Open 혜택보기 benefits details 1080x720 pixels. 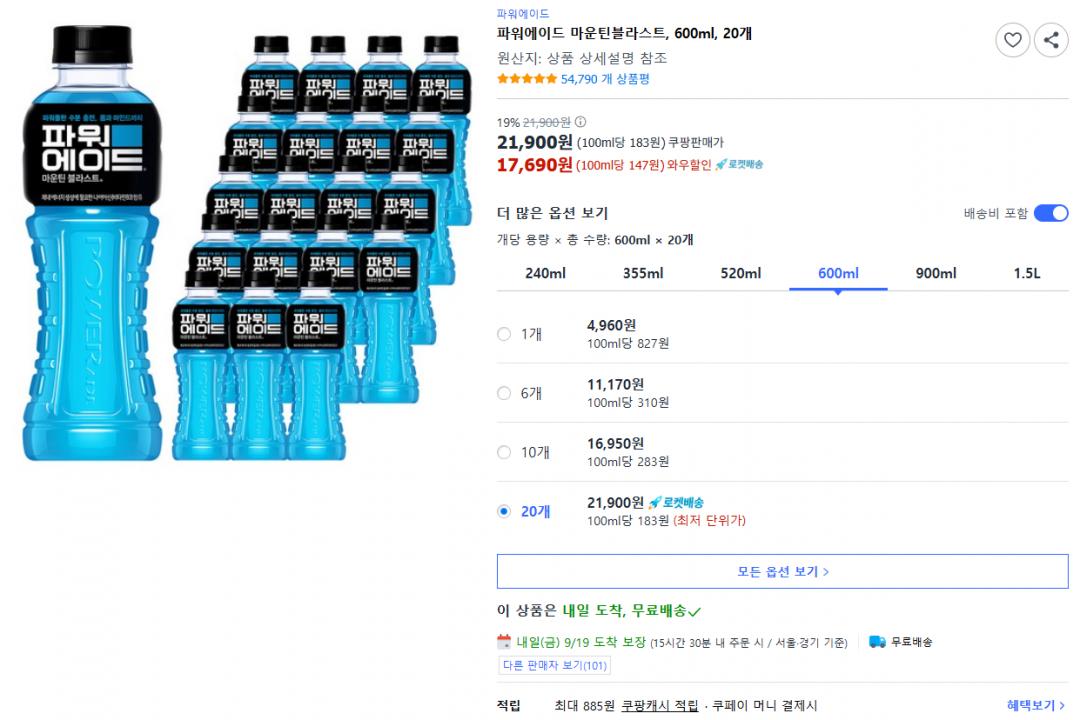[1036, 706]
